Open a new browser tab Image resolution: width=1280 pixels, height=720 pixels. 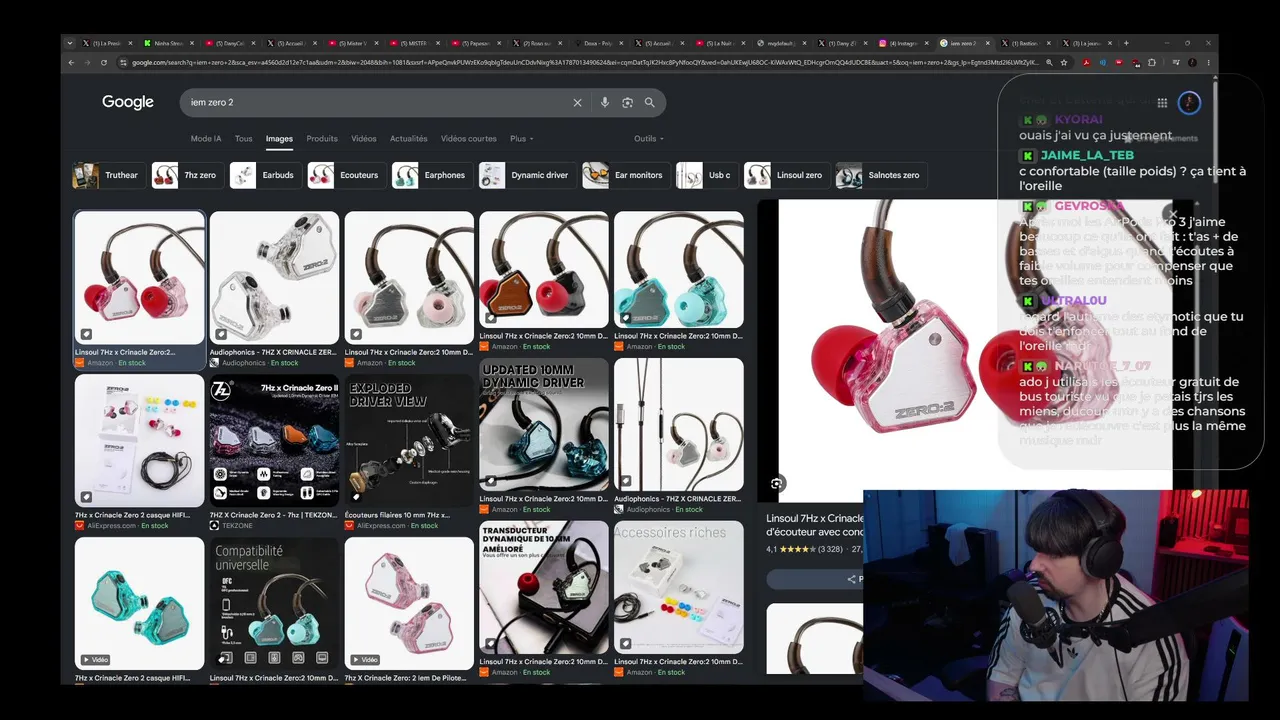click(1126, 43)
